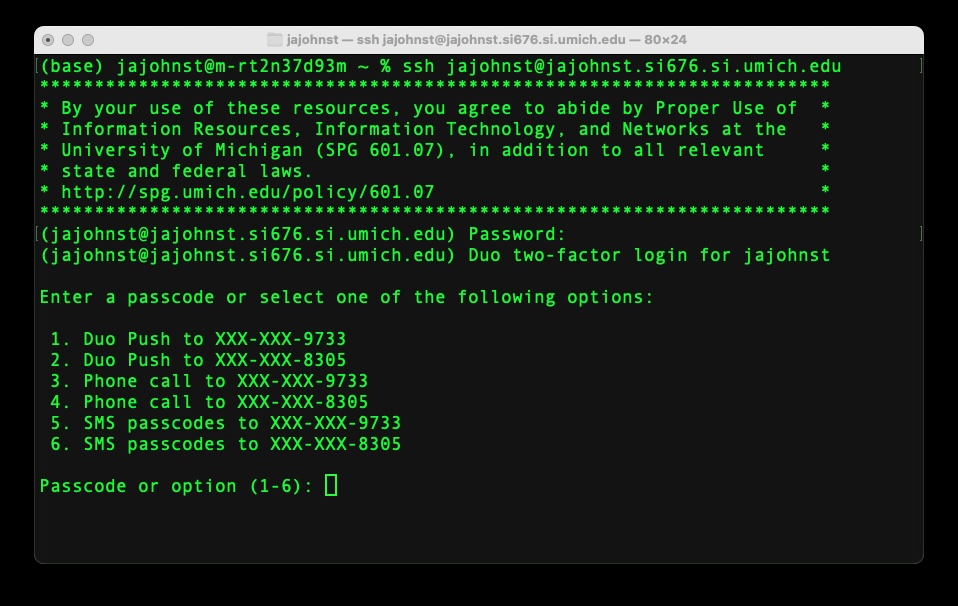Open the spg.umich.edu policy URL

coord(248,191)
